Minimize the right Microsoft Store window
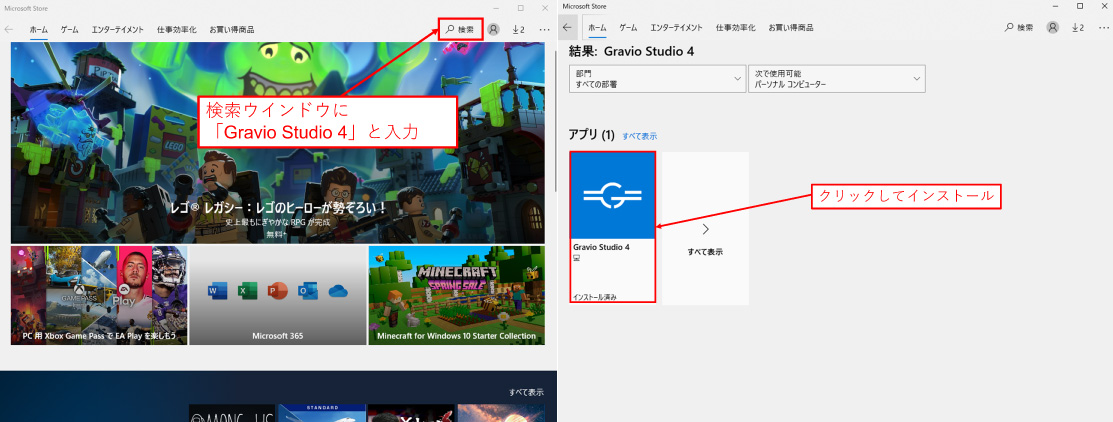 1054,6
